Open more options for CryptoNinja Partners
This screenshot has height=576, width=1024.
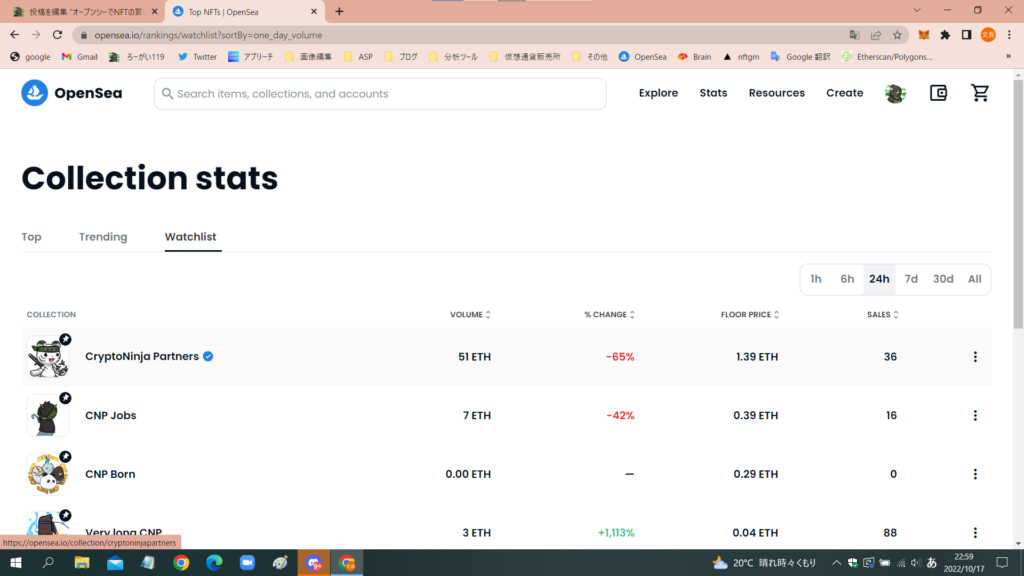[975, 357]
